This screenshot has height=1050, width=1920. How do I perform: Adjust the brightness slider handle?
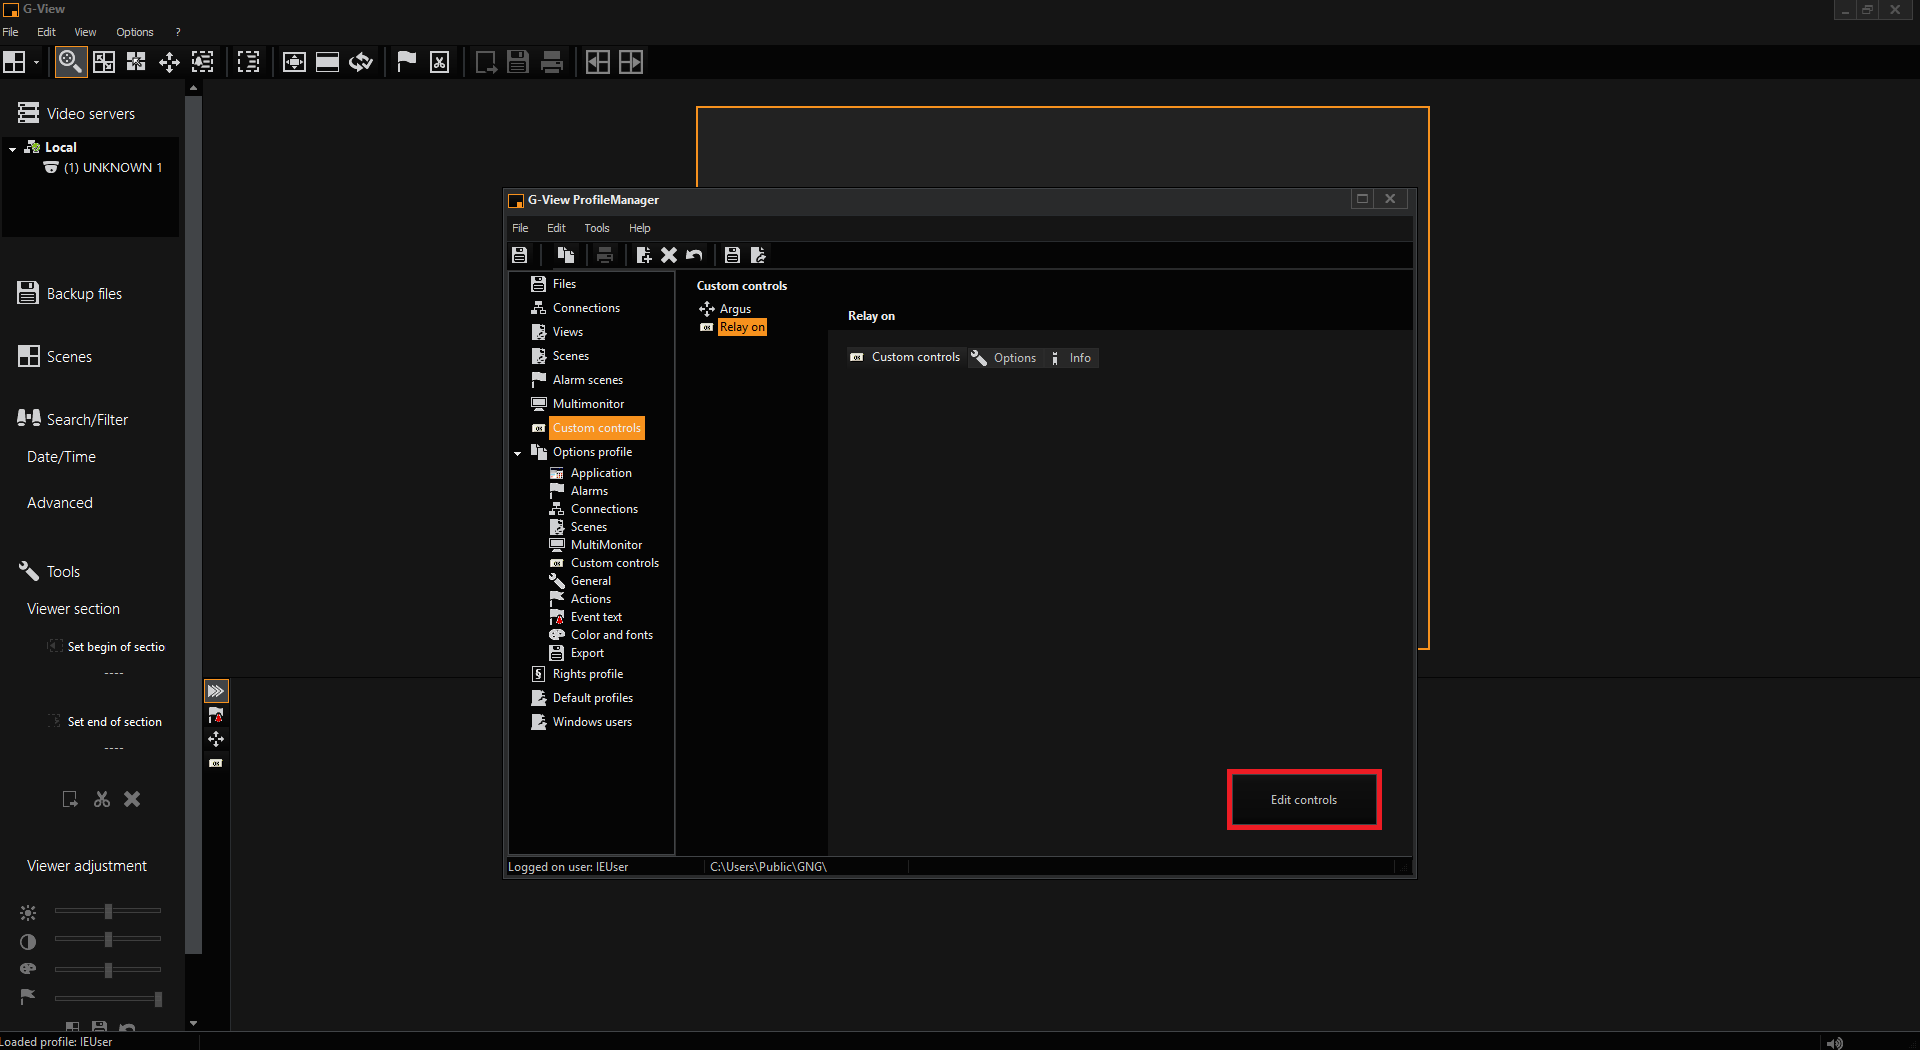click(x=108, y=911)
